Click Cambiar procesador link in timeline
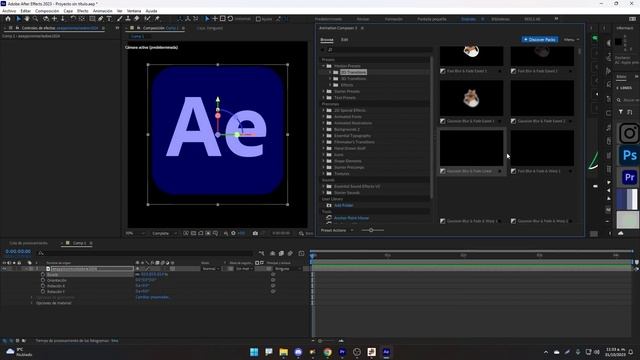 coord(152,297)
